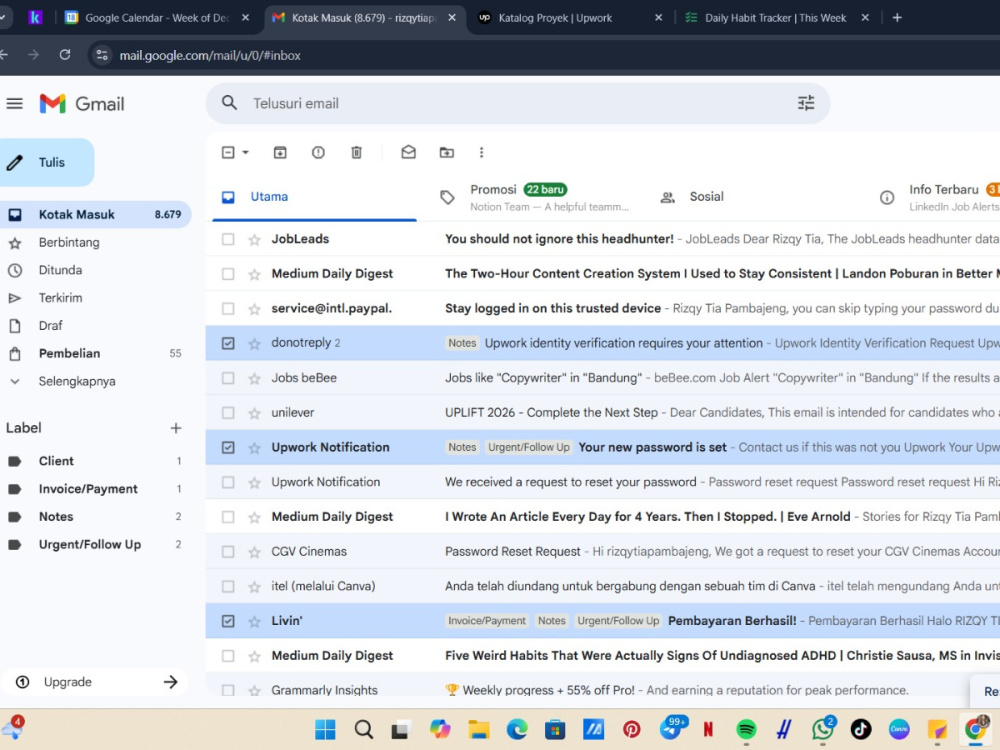
Task: Star the unilever email
Action: [254, 413]
